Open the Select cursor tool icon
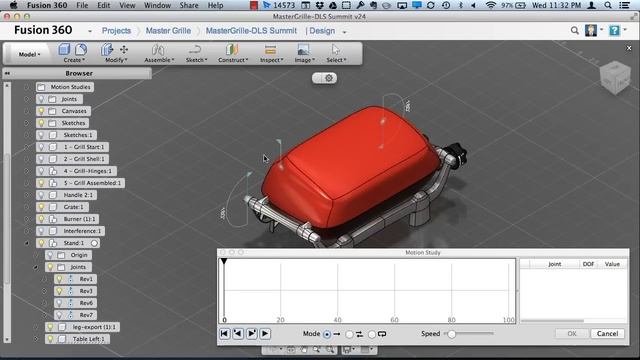 click(x=336, y=50)
